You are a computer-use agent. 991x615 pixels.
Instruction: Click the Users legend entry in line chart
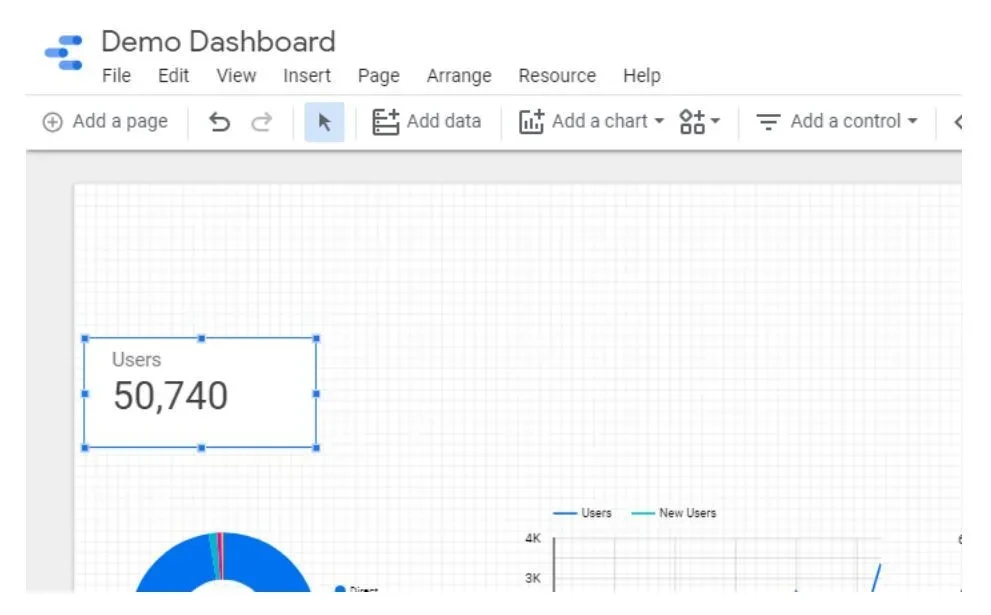click(582, 513)
